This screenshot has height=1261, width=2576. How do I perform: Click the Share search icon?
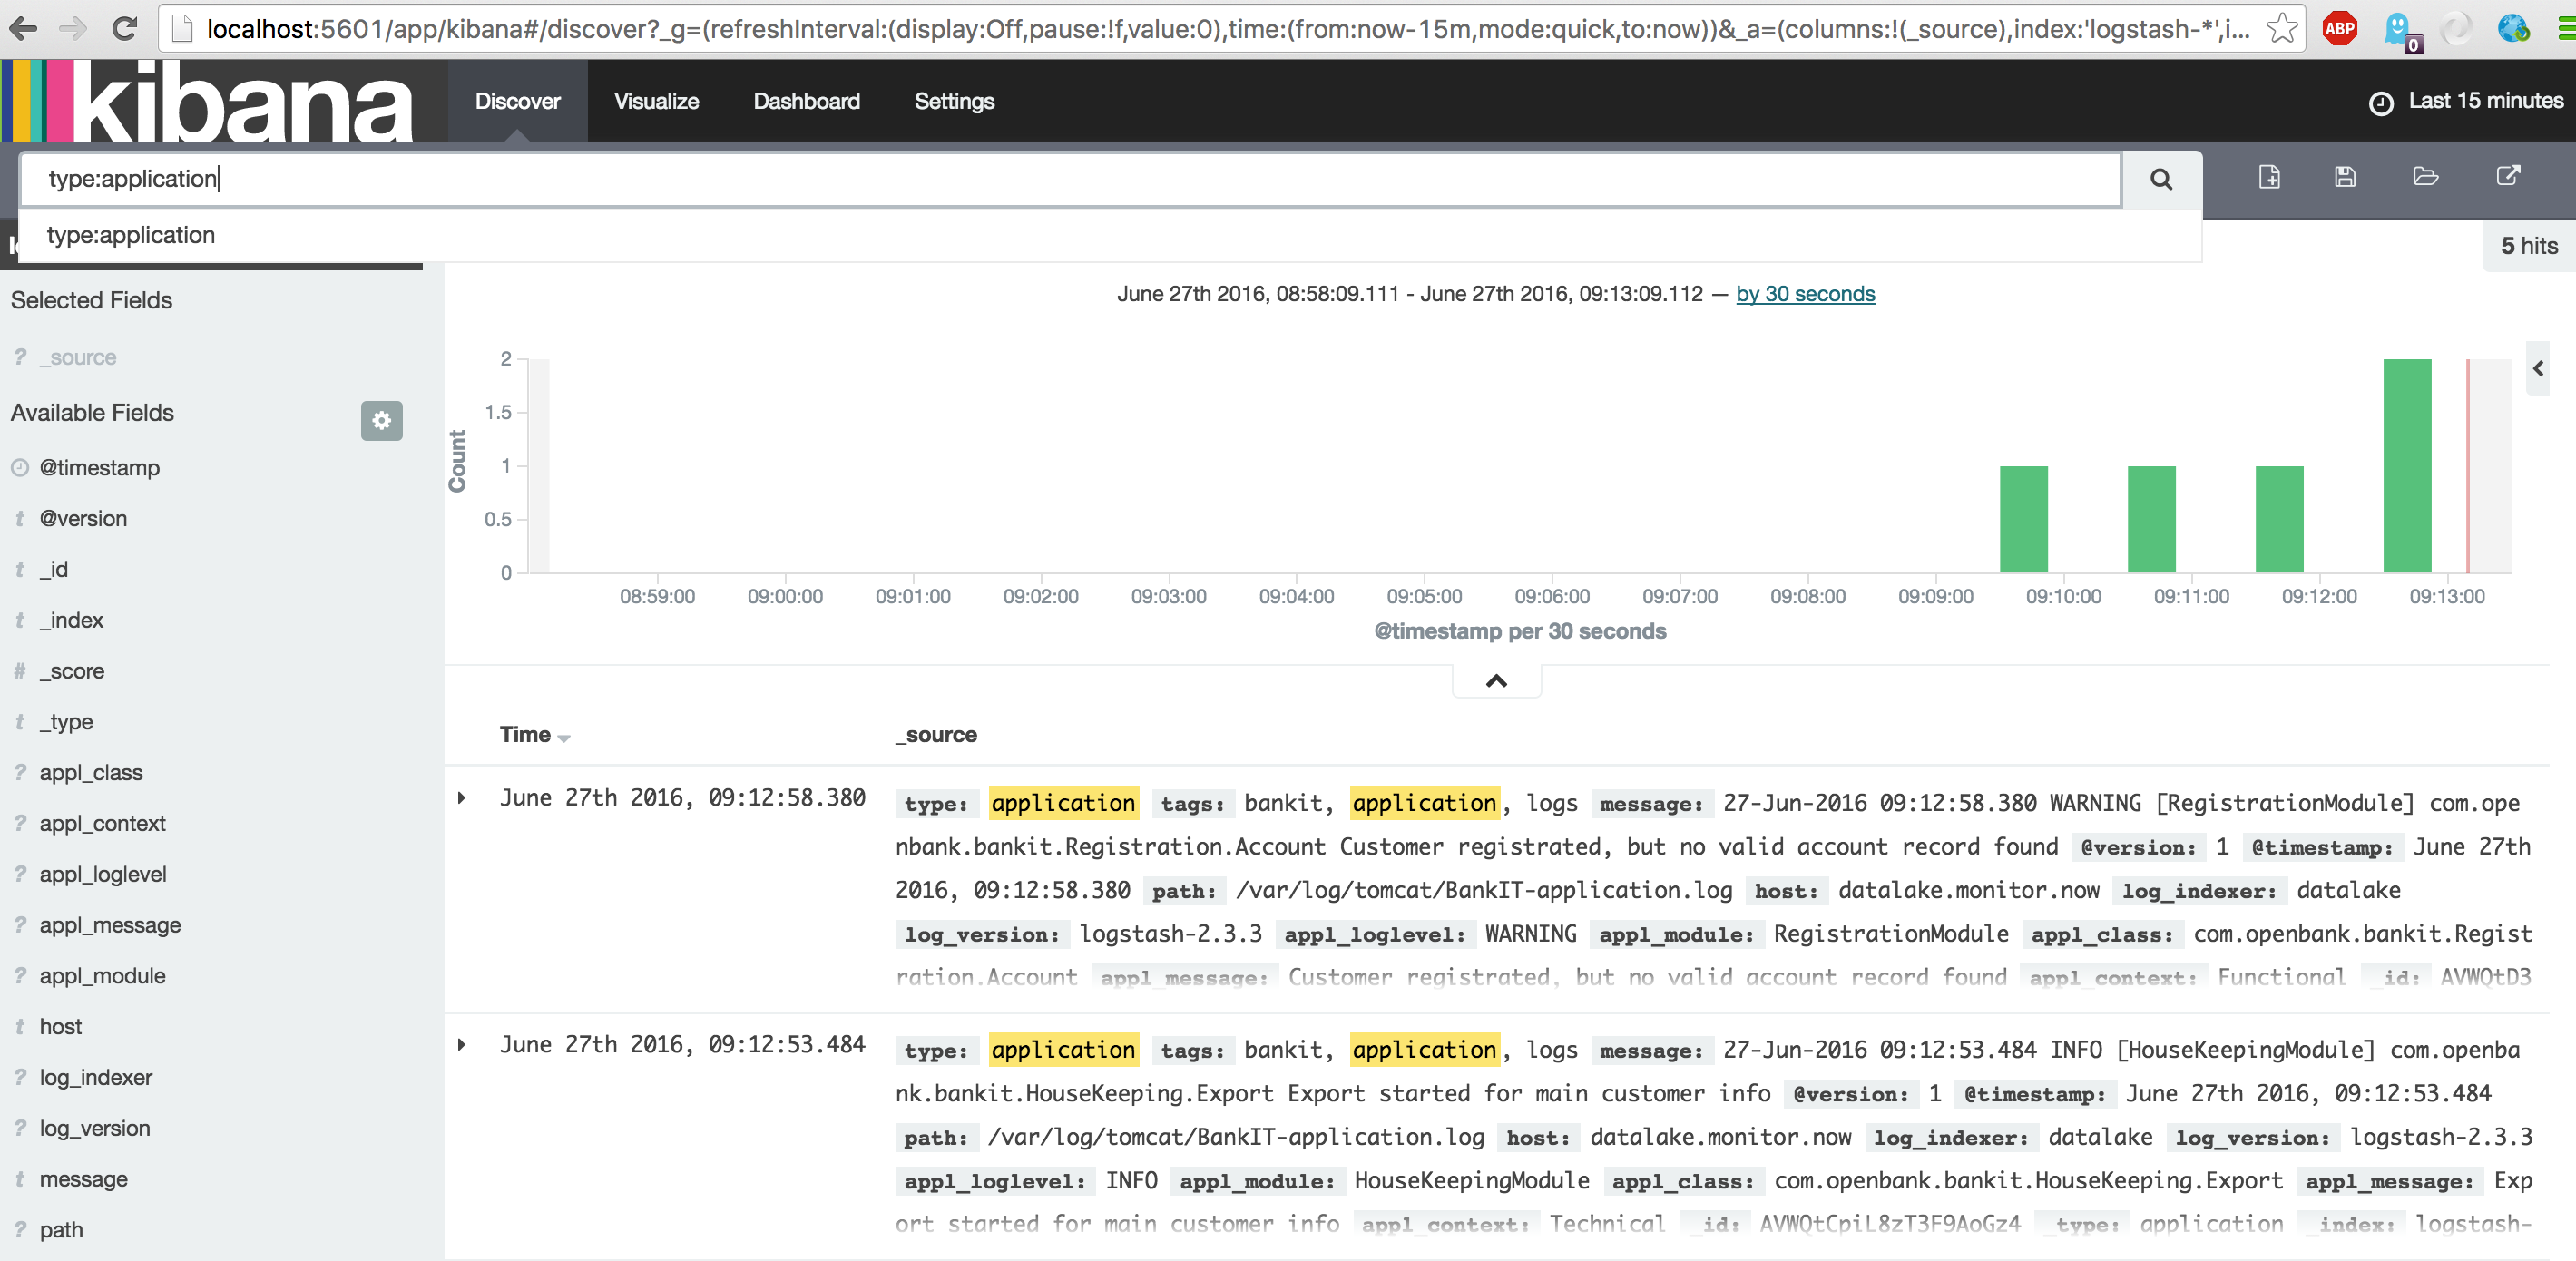click(x=2507, y=177)
